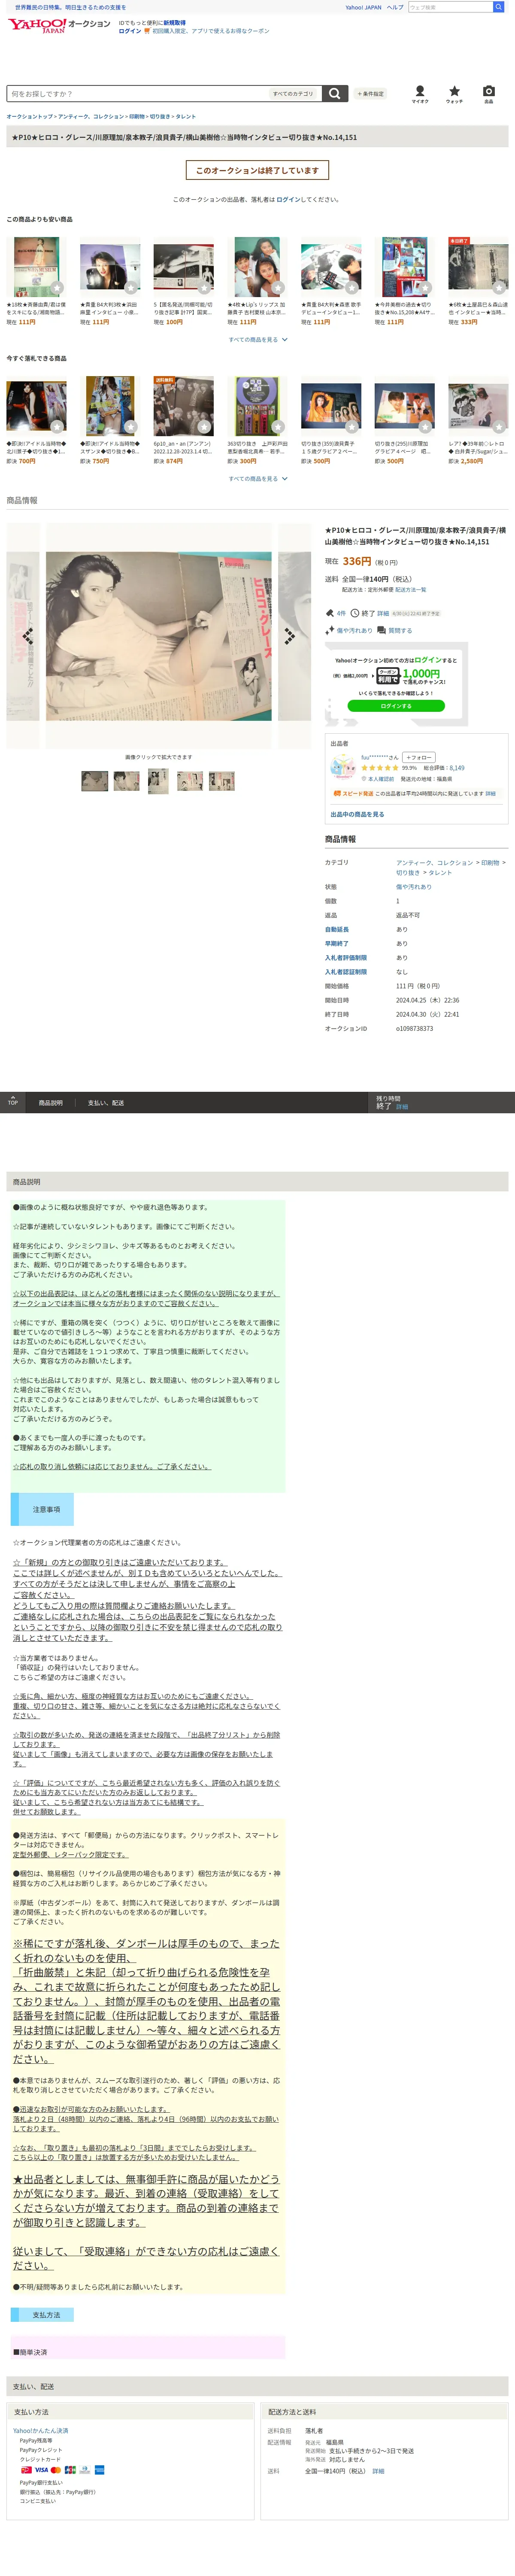
Task: Open 入札者認証制限 info link
Action: [x=346, y=972]
